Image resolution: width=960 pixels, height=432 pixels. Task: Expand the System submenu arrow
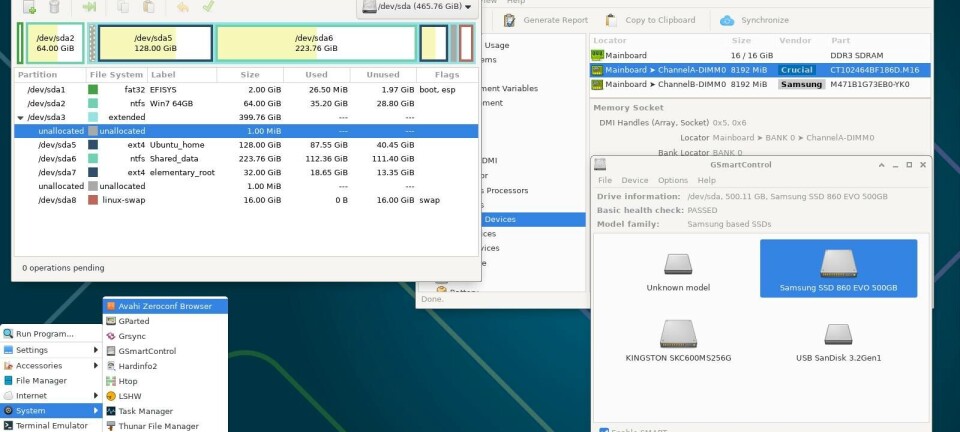pos(96,411)
